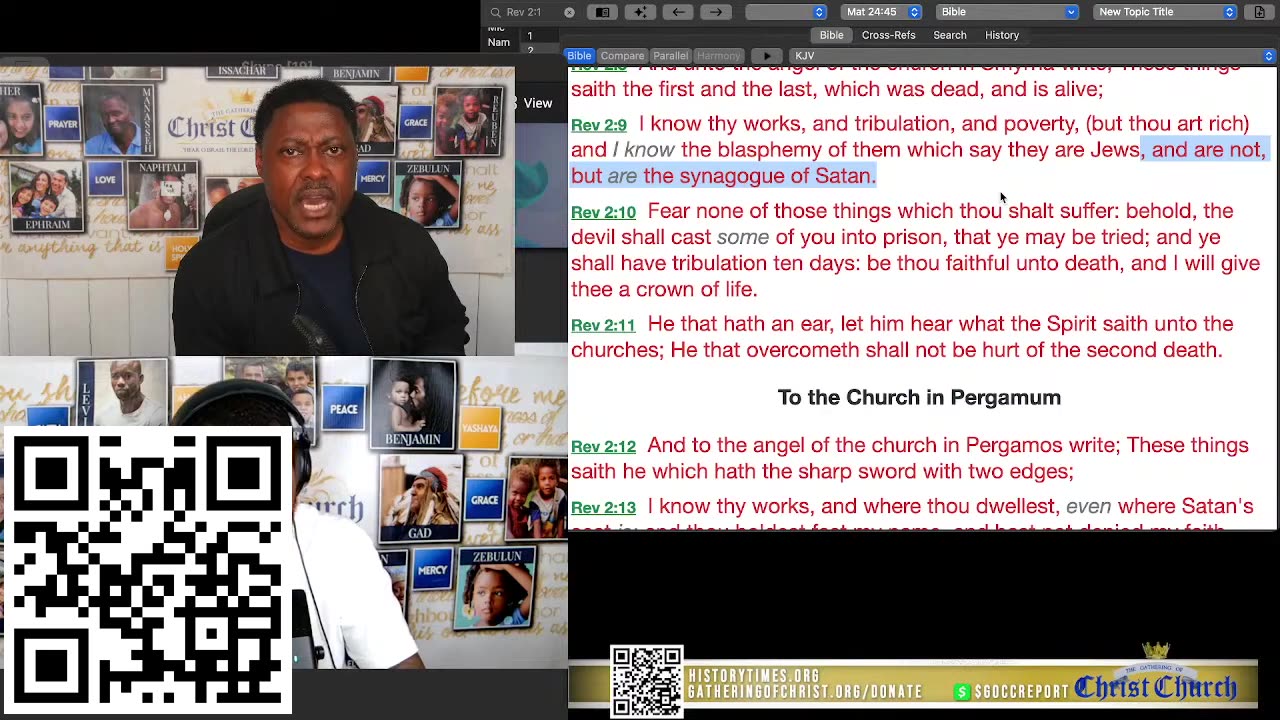Click the green dollar cash icon
This screenshot has width=1280, height=720.
(962, 692)
